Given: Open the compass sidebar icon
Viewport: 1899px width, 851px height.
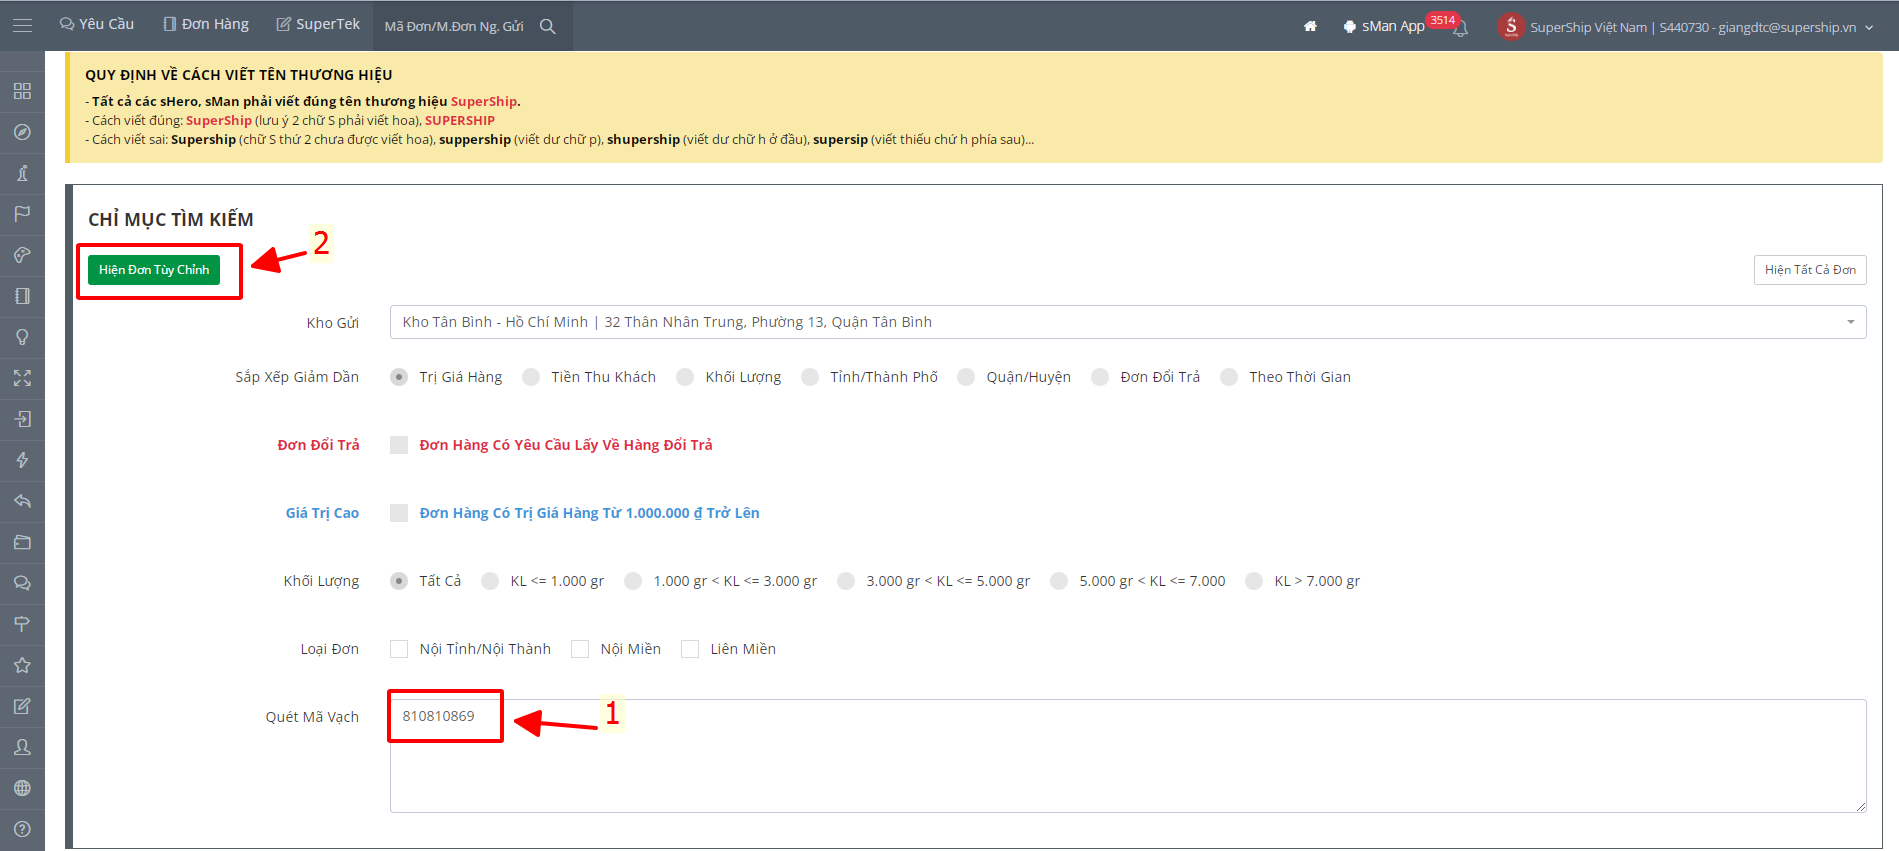Looking at the screenshot, I should pyautogui.click(x=22, y=132).
